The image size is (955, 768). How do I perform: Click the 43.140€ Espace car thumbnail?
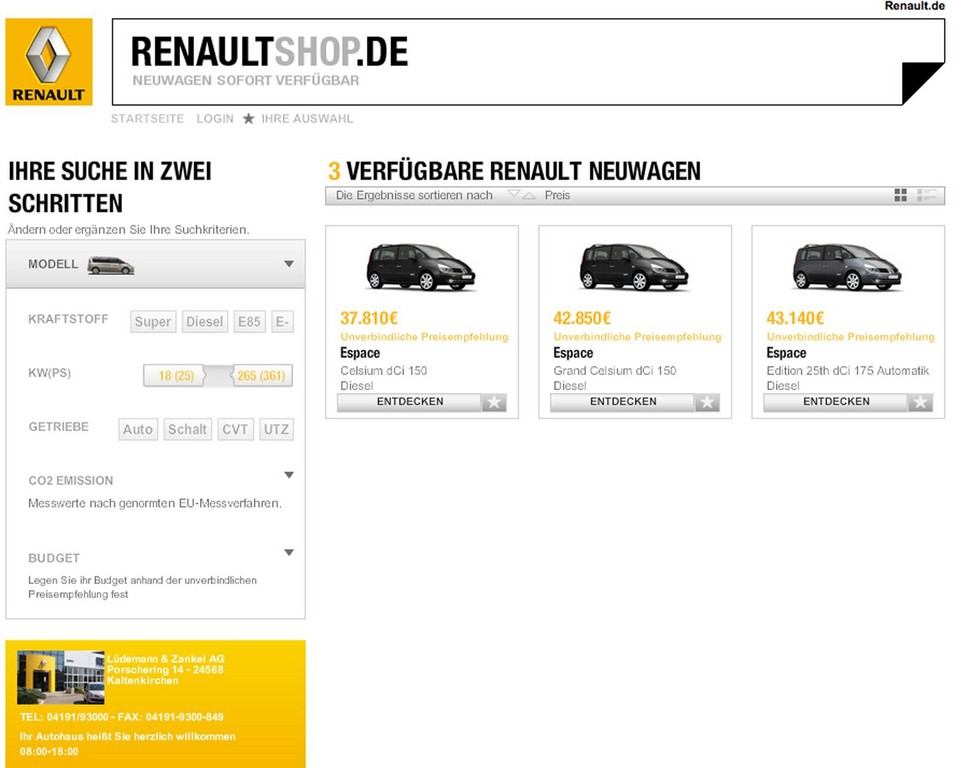point(847,267)
